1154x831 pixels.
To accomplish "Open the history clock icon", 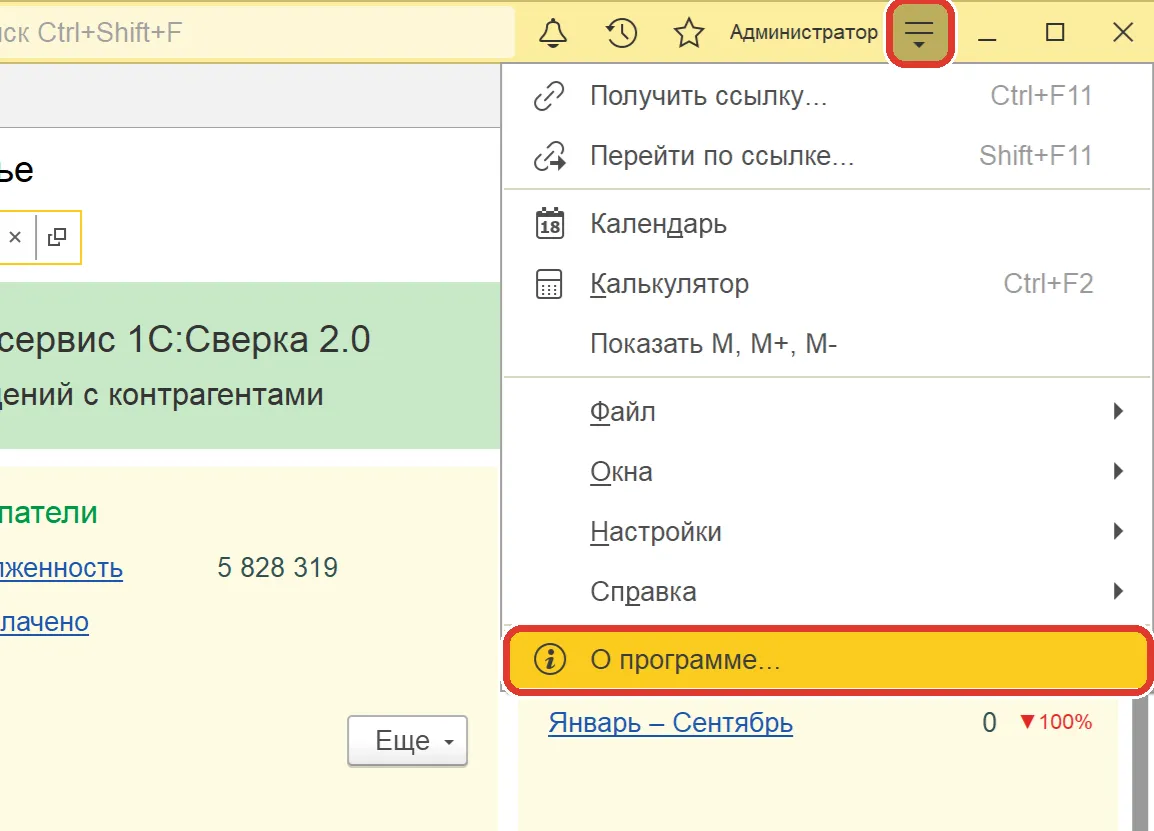I will pos(621,33).
